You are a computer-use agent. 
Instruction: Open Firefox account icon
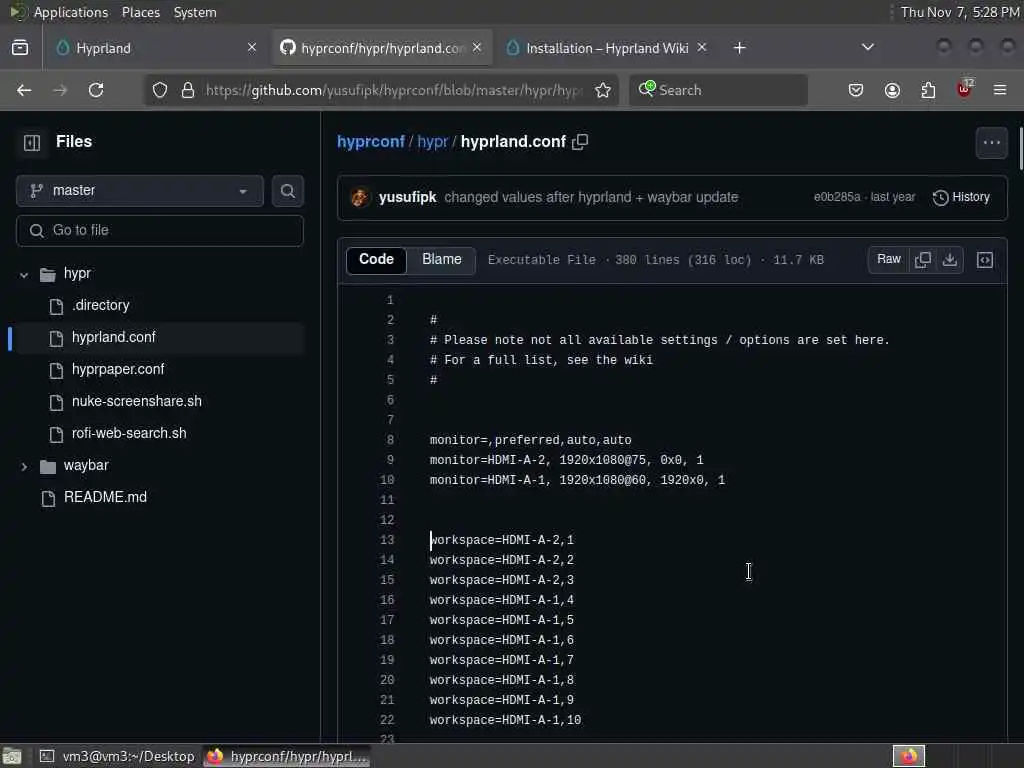[892, 90]
